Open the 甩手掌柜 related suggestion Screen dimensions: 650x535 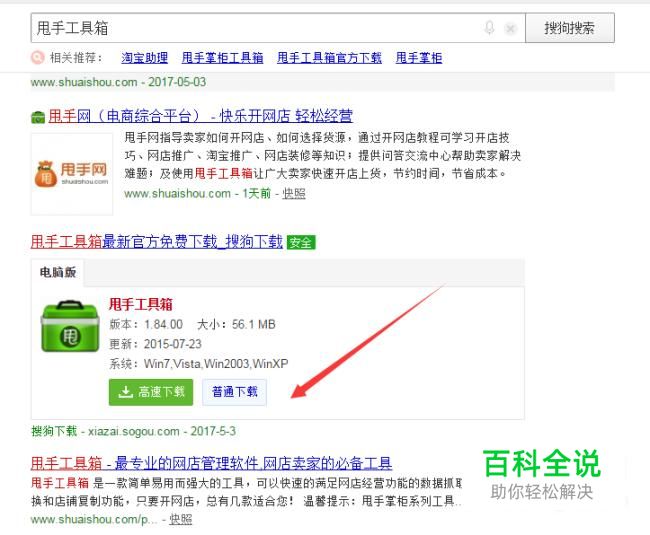(x=419, y=58)
